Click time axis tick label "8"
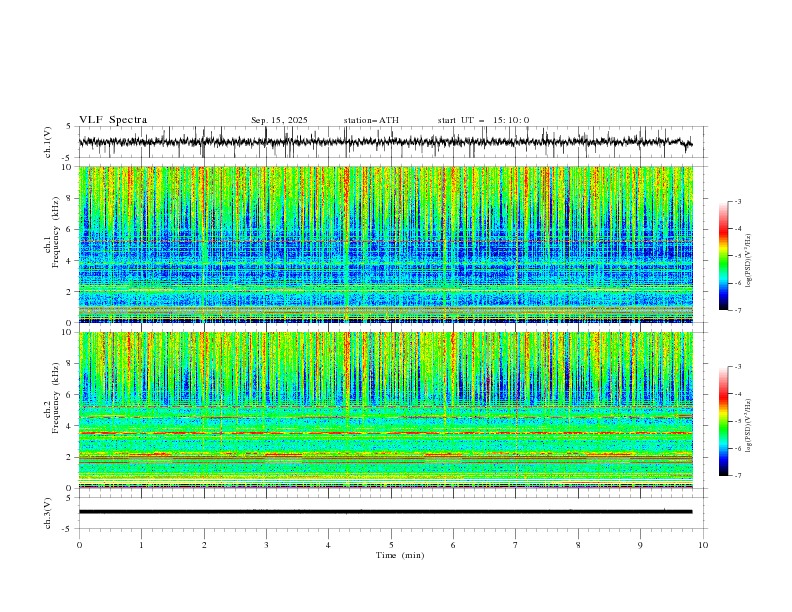This screenshot has height=612, width=792. click(x=578, y=545)
